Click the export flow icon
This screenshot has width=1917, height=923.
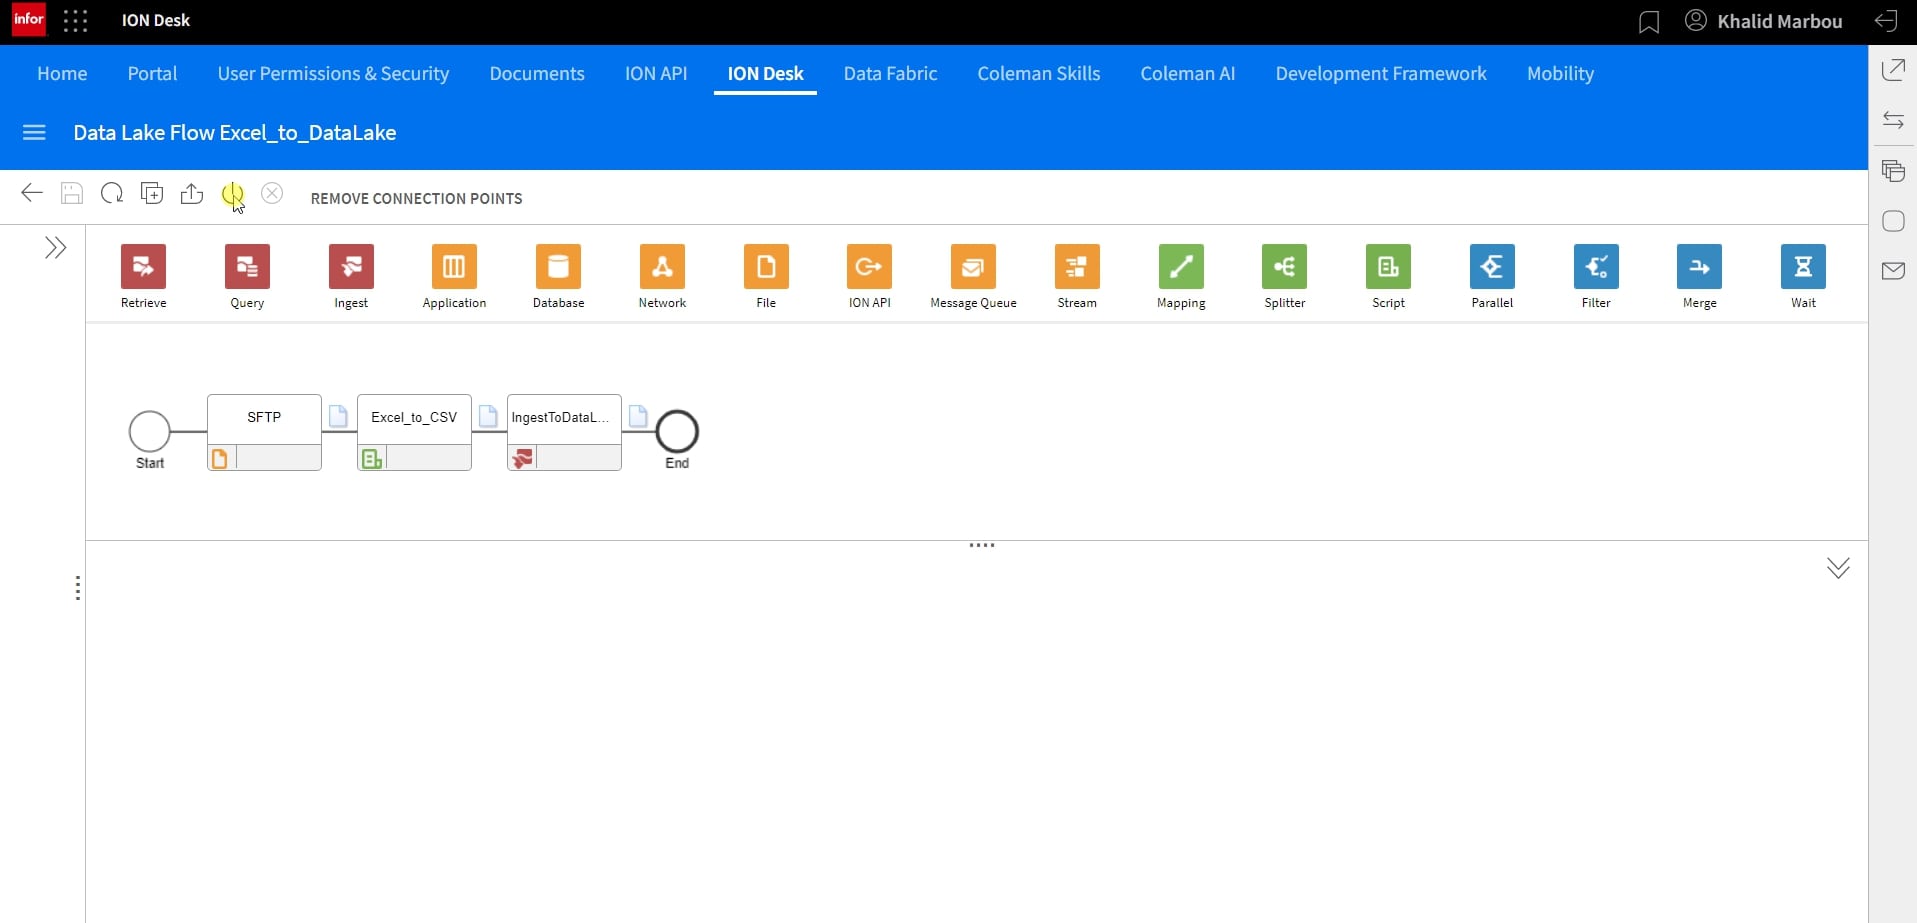(x=192, y=193)
